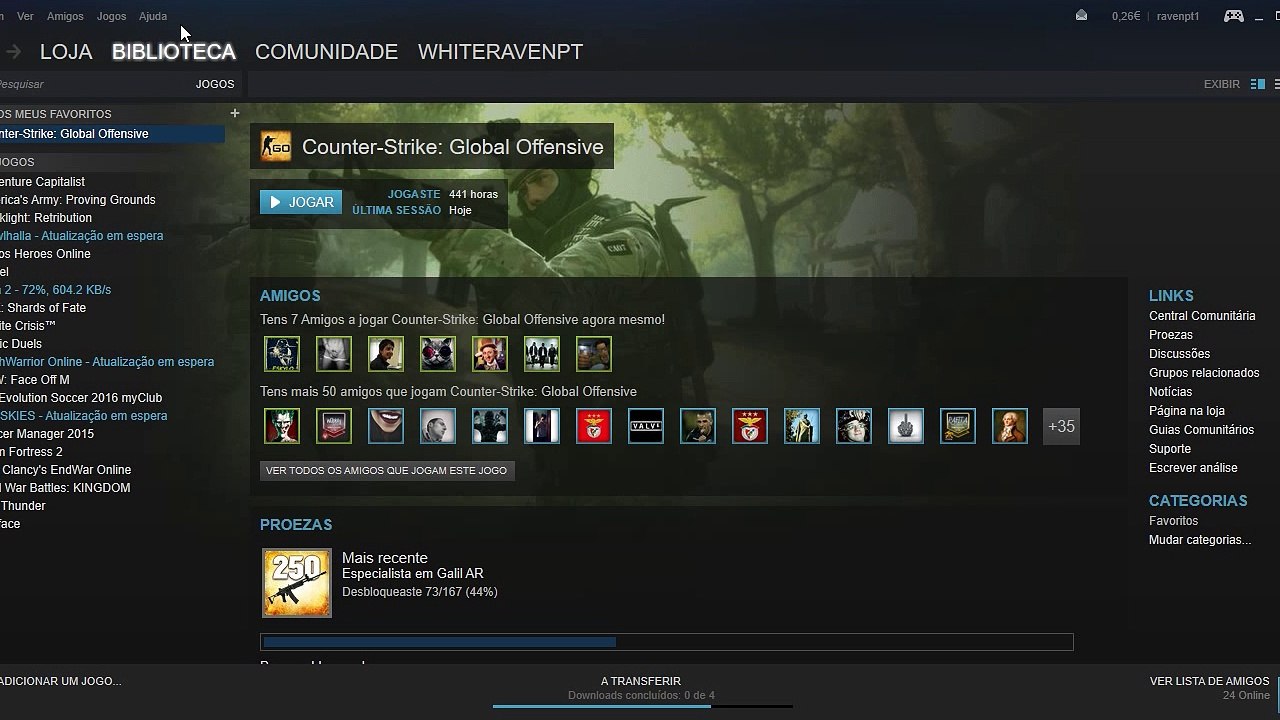Viewport: 1280px width, 720px height.
Task: Open friend avatar with middle finger hand
Action: point(906,426)
